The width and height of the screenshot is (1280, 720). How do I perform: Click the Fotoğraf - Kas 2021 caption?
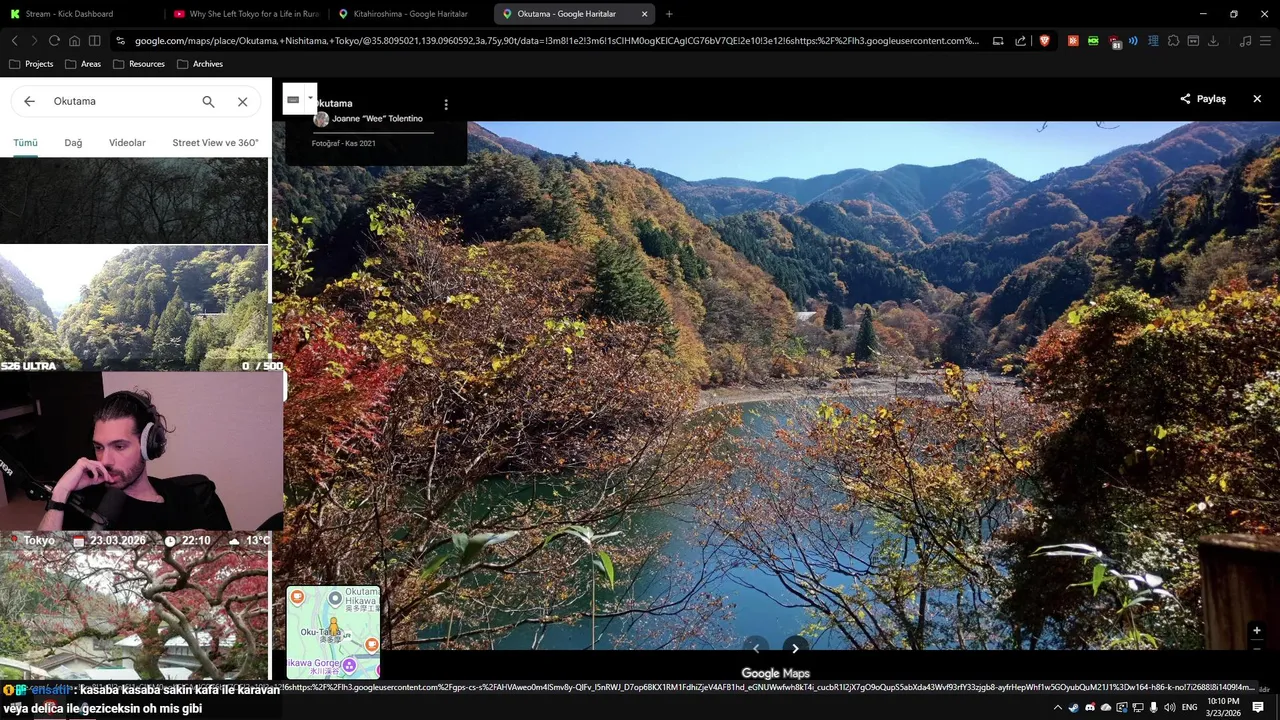343,143
